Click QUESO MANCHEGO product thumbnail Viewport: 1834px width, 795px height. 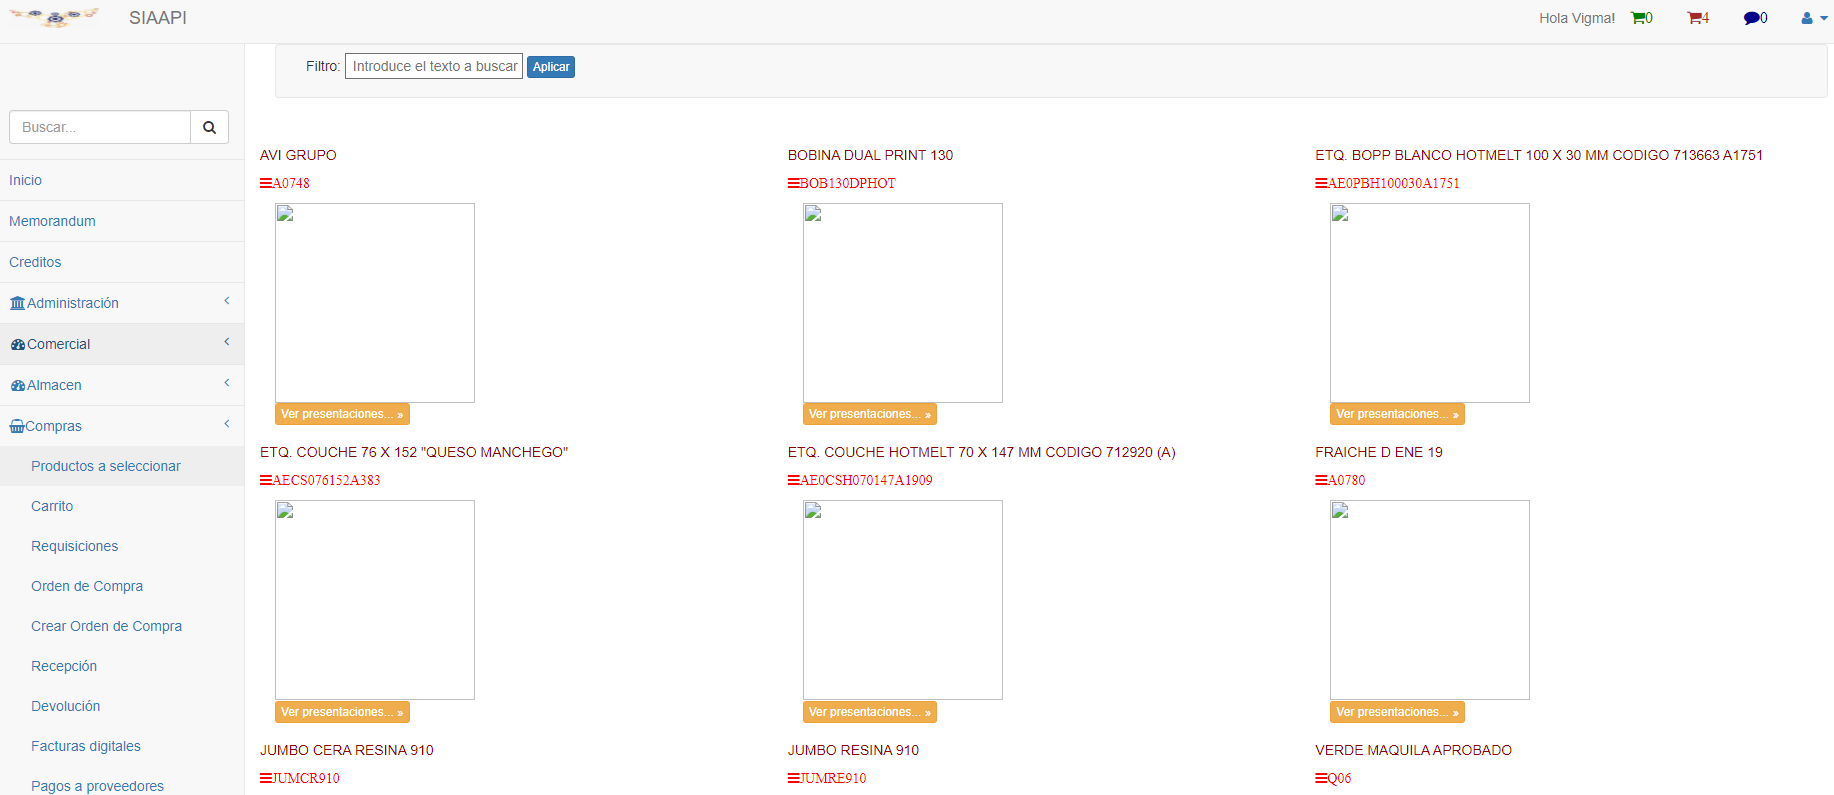(375, 600)
